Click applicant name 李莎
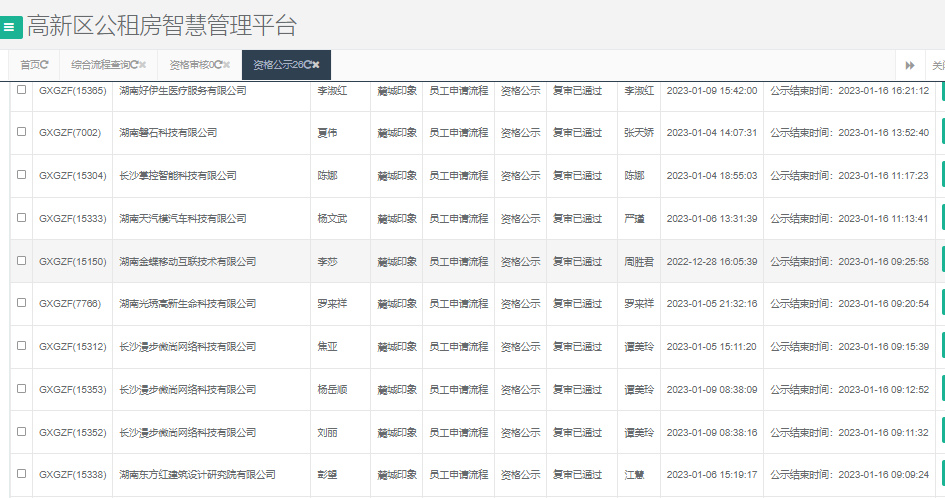The image size is (945, 498). pyautogui.click(x=327, y=262)
